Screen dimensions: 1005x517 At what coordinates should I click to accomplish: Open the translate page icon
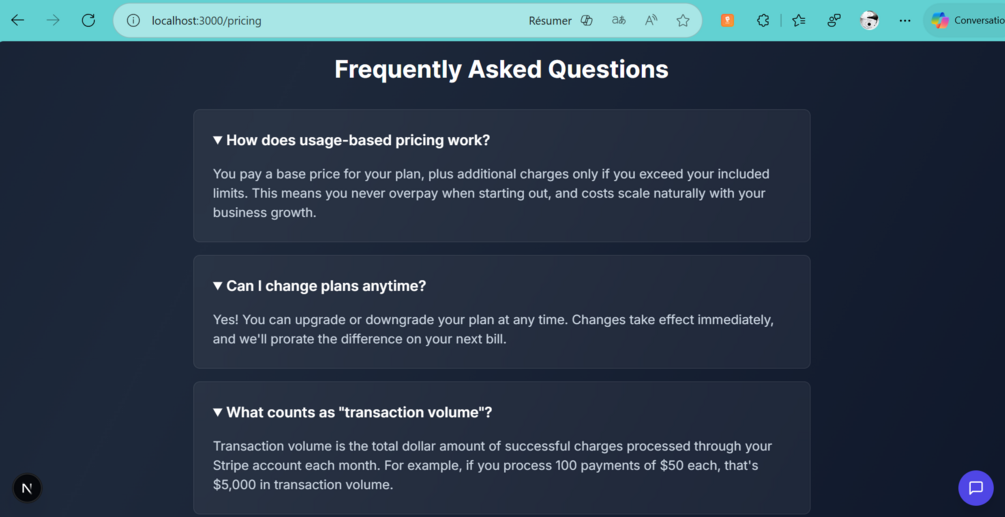pos(619,20)
